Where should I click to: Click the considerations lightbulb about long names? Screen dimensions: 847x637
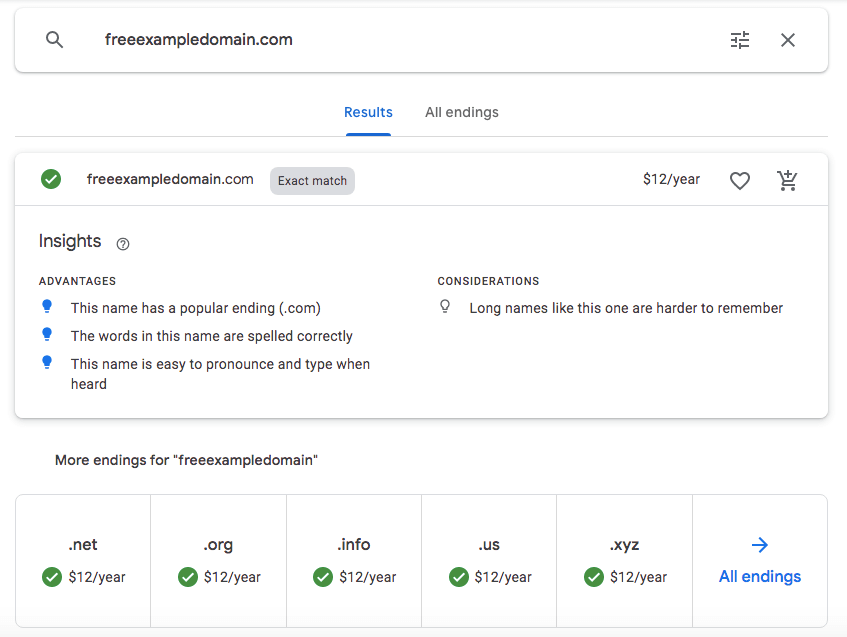(445, 306)
